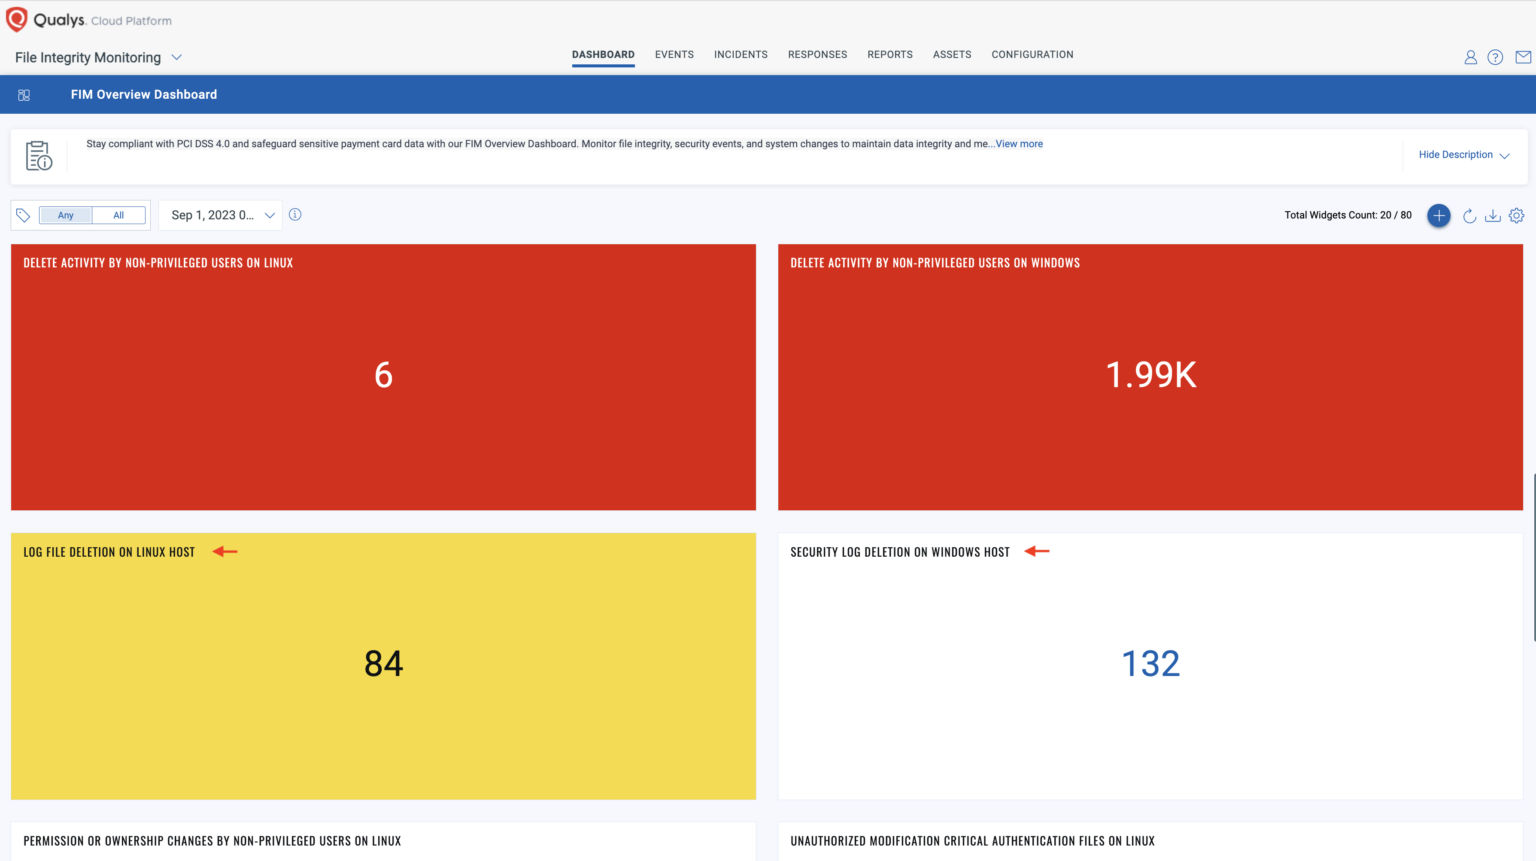Select the Any tag matching option
Viewport: 1536px width, 861px height.
point(65,215)
